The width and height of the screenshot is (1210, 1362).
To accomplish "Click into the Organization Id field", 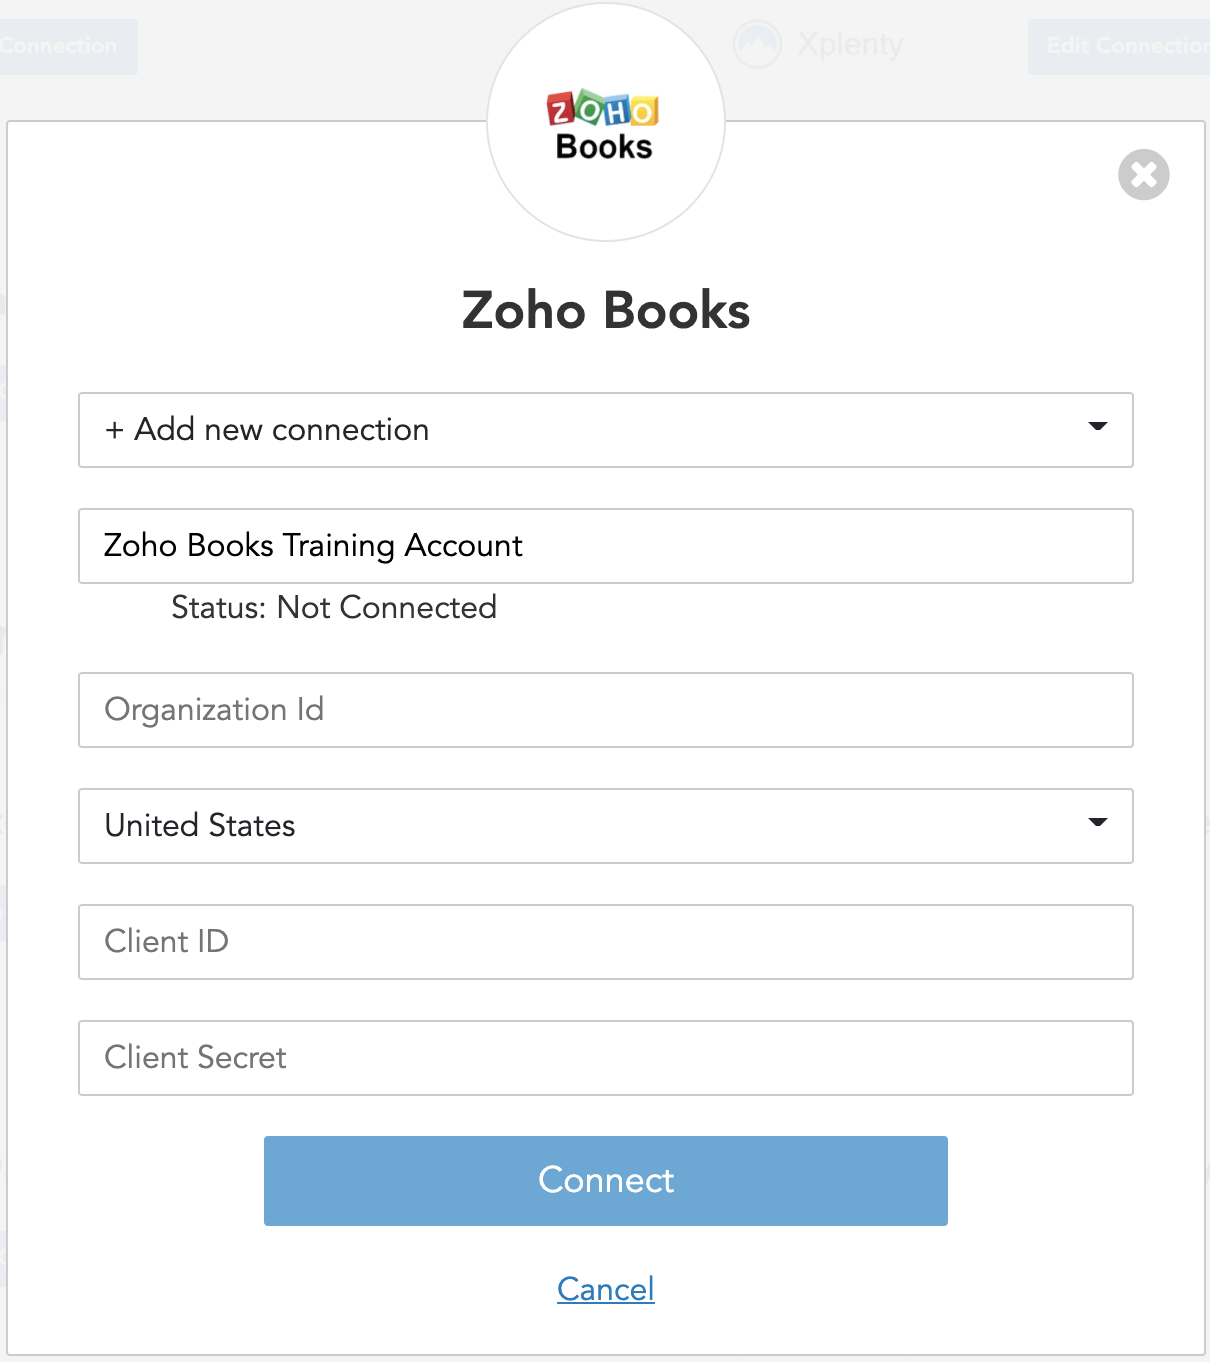I will tap(605, 710).
